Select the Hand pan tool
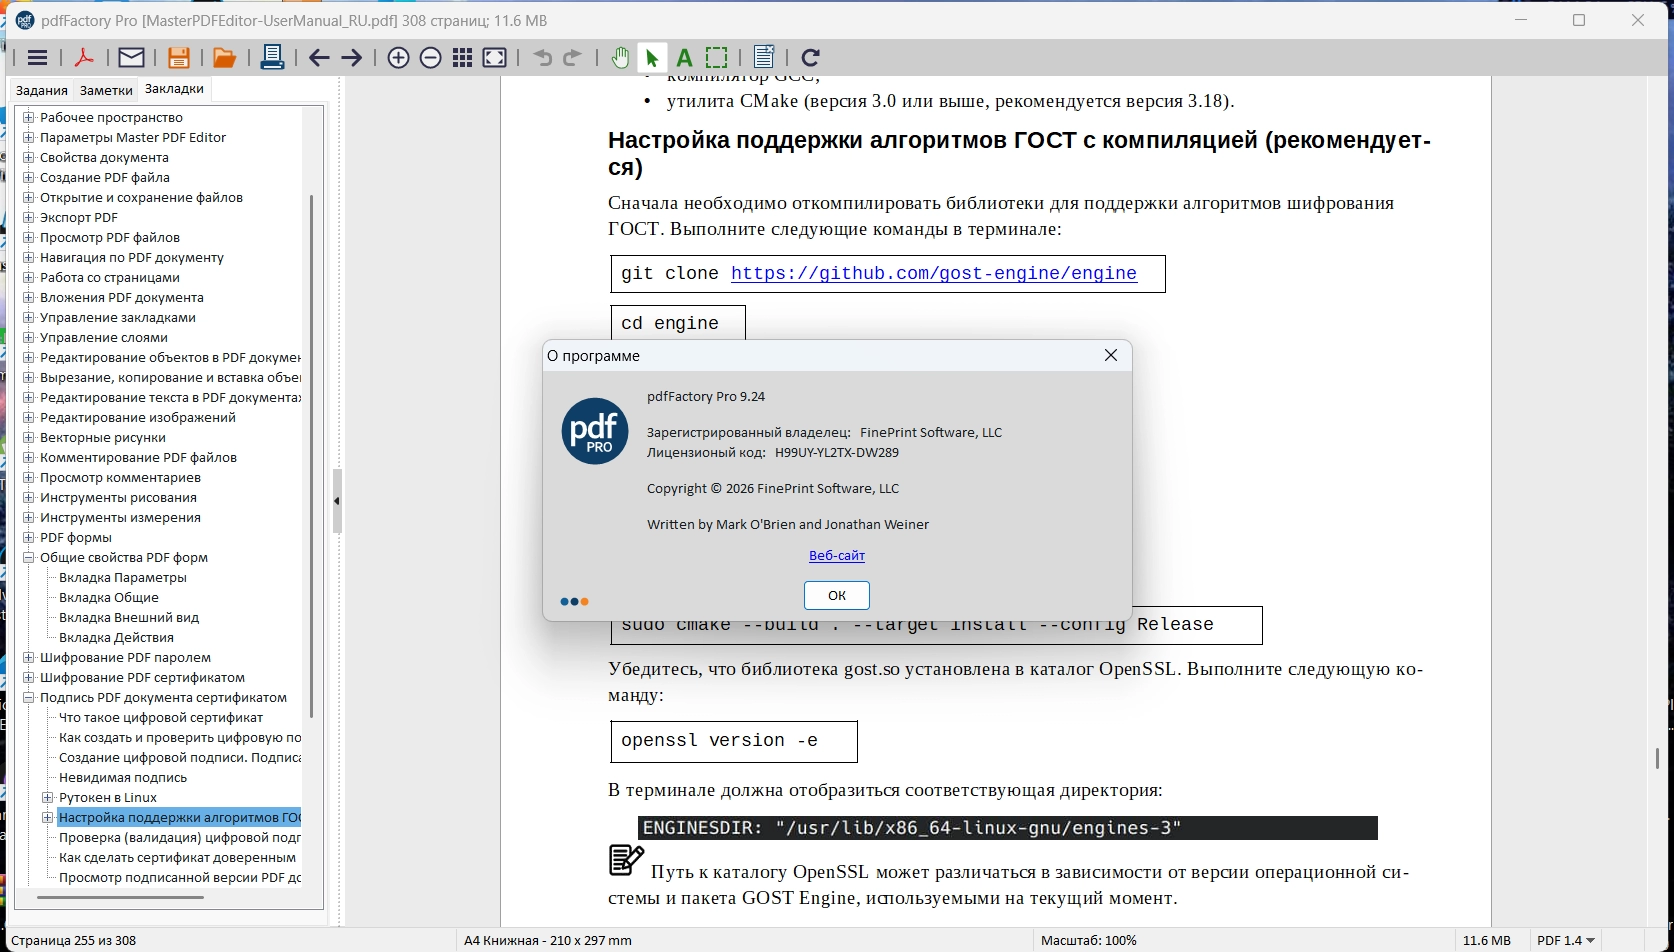1674x952 pixels. [620, 58]
